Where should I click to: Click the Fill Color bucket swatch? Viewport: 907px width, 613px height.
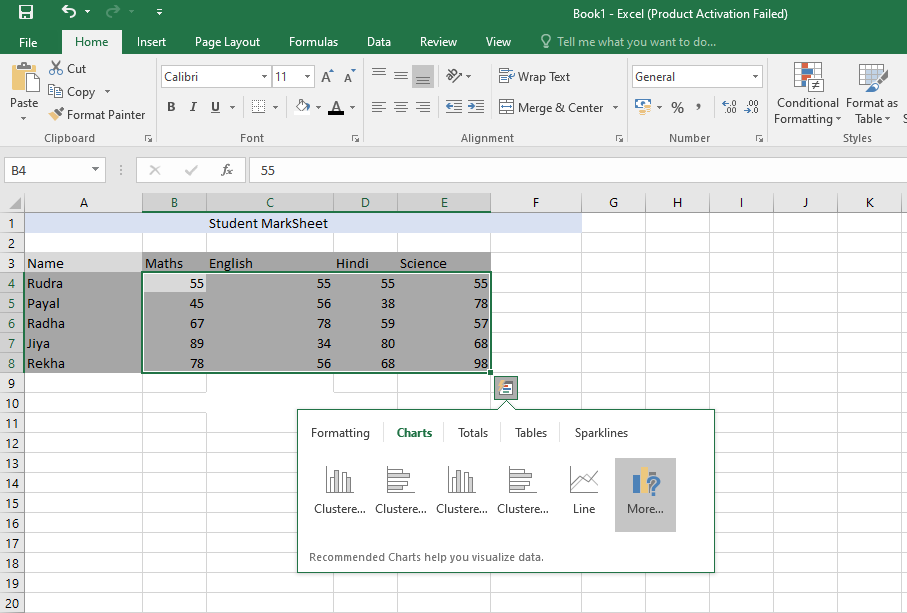[302, 107]
